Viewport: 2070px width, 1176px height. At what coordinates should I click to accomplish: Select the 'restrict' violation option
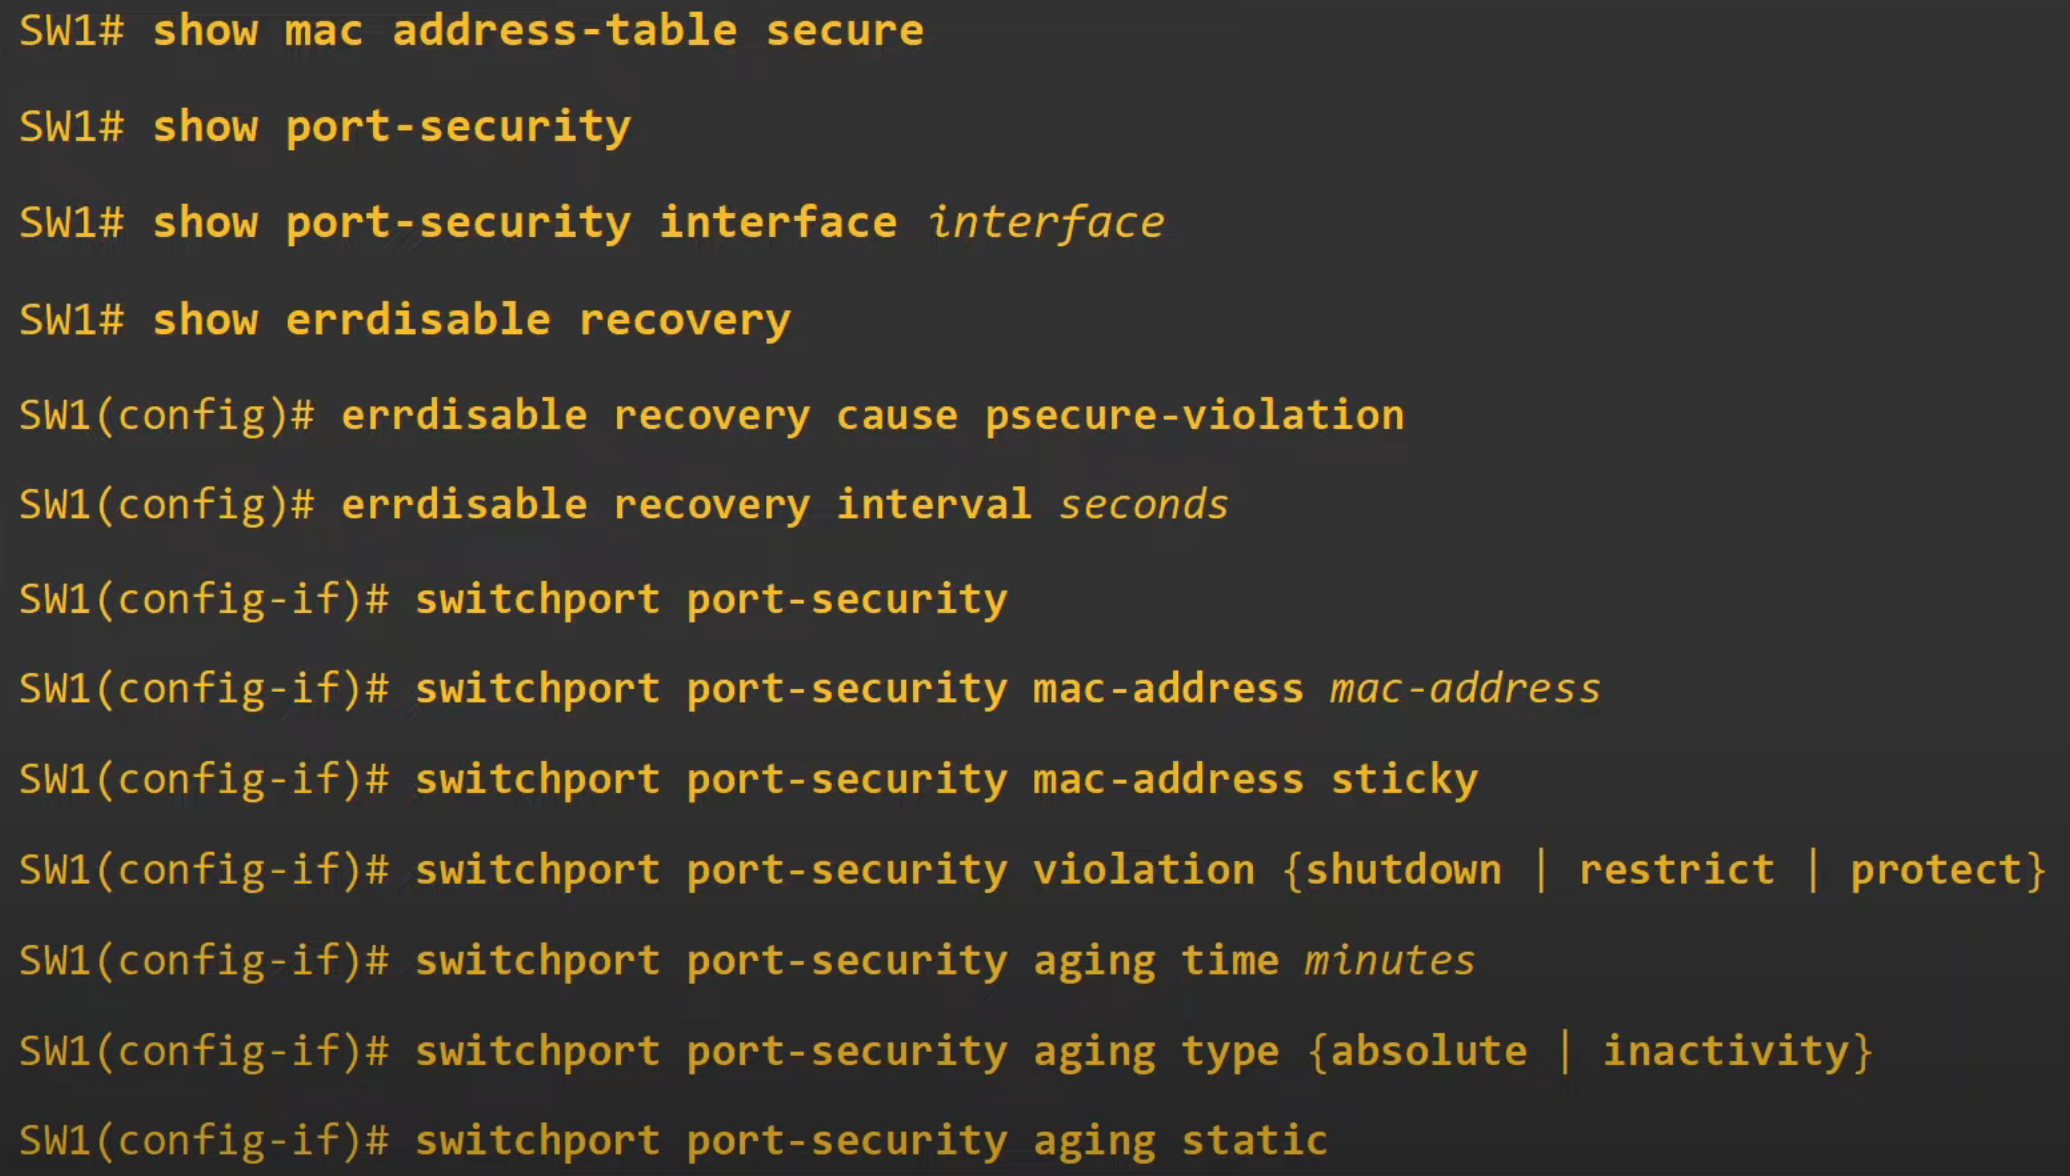pos(1677,870)
